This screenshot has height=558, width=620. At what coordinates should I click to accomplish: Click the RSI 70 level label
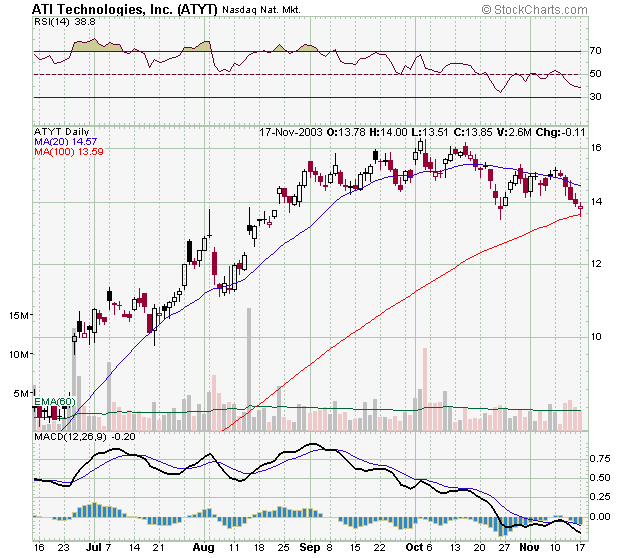tap(595, 51)
